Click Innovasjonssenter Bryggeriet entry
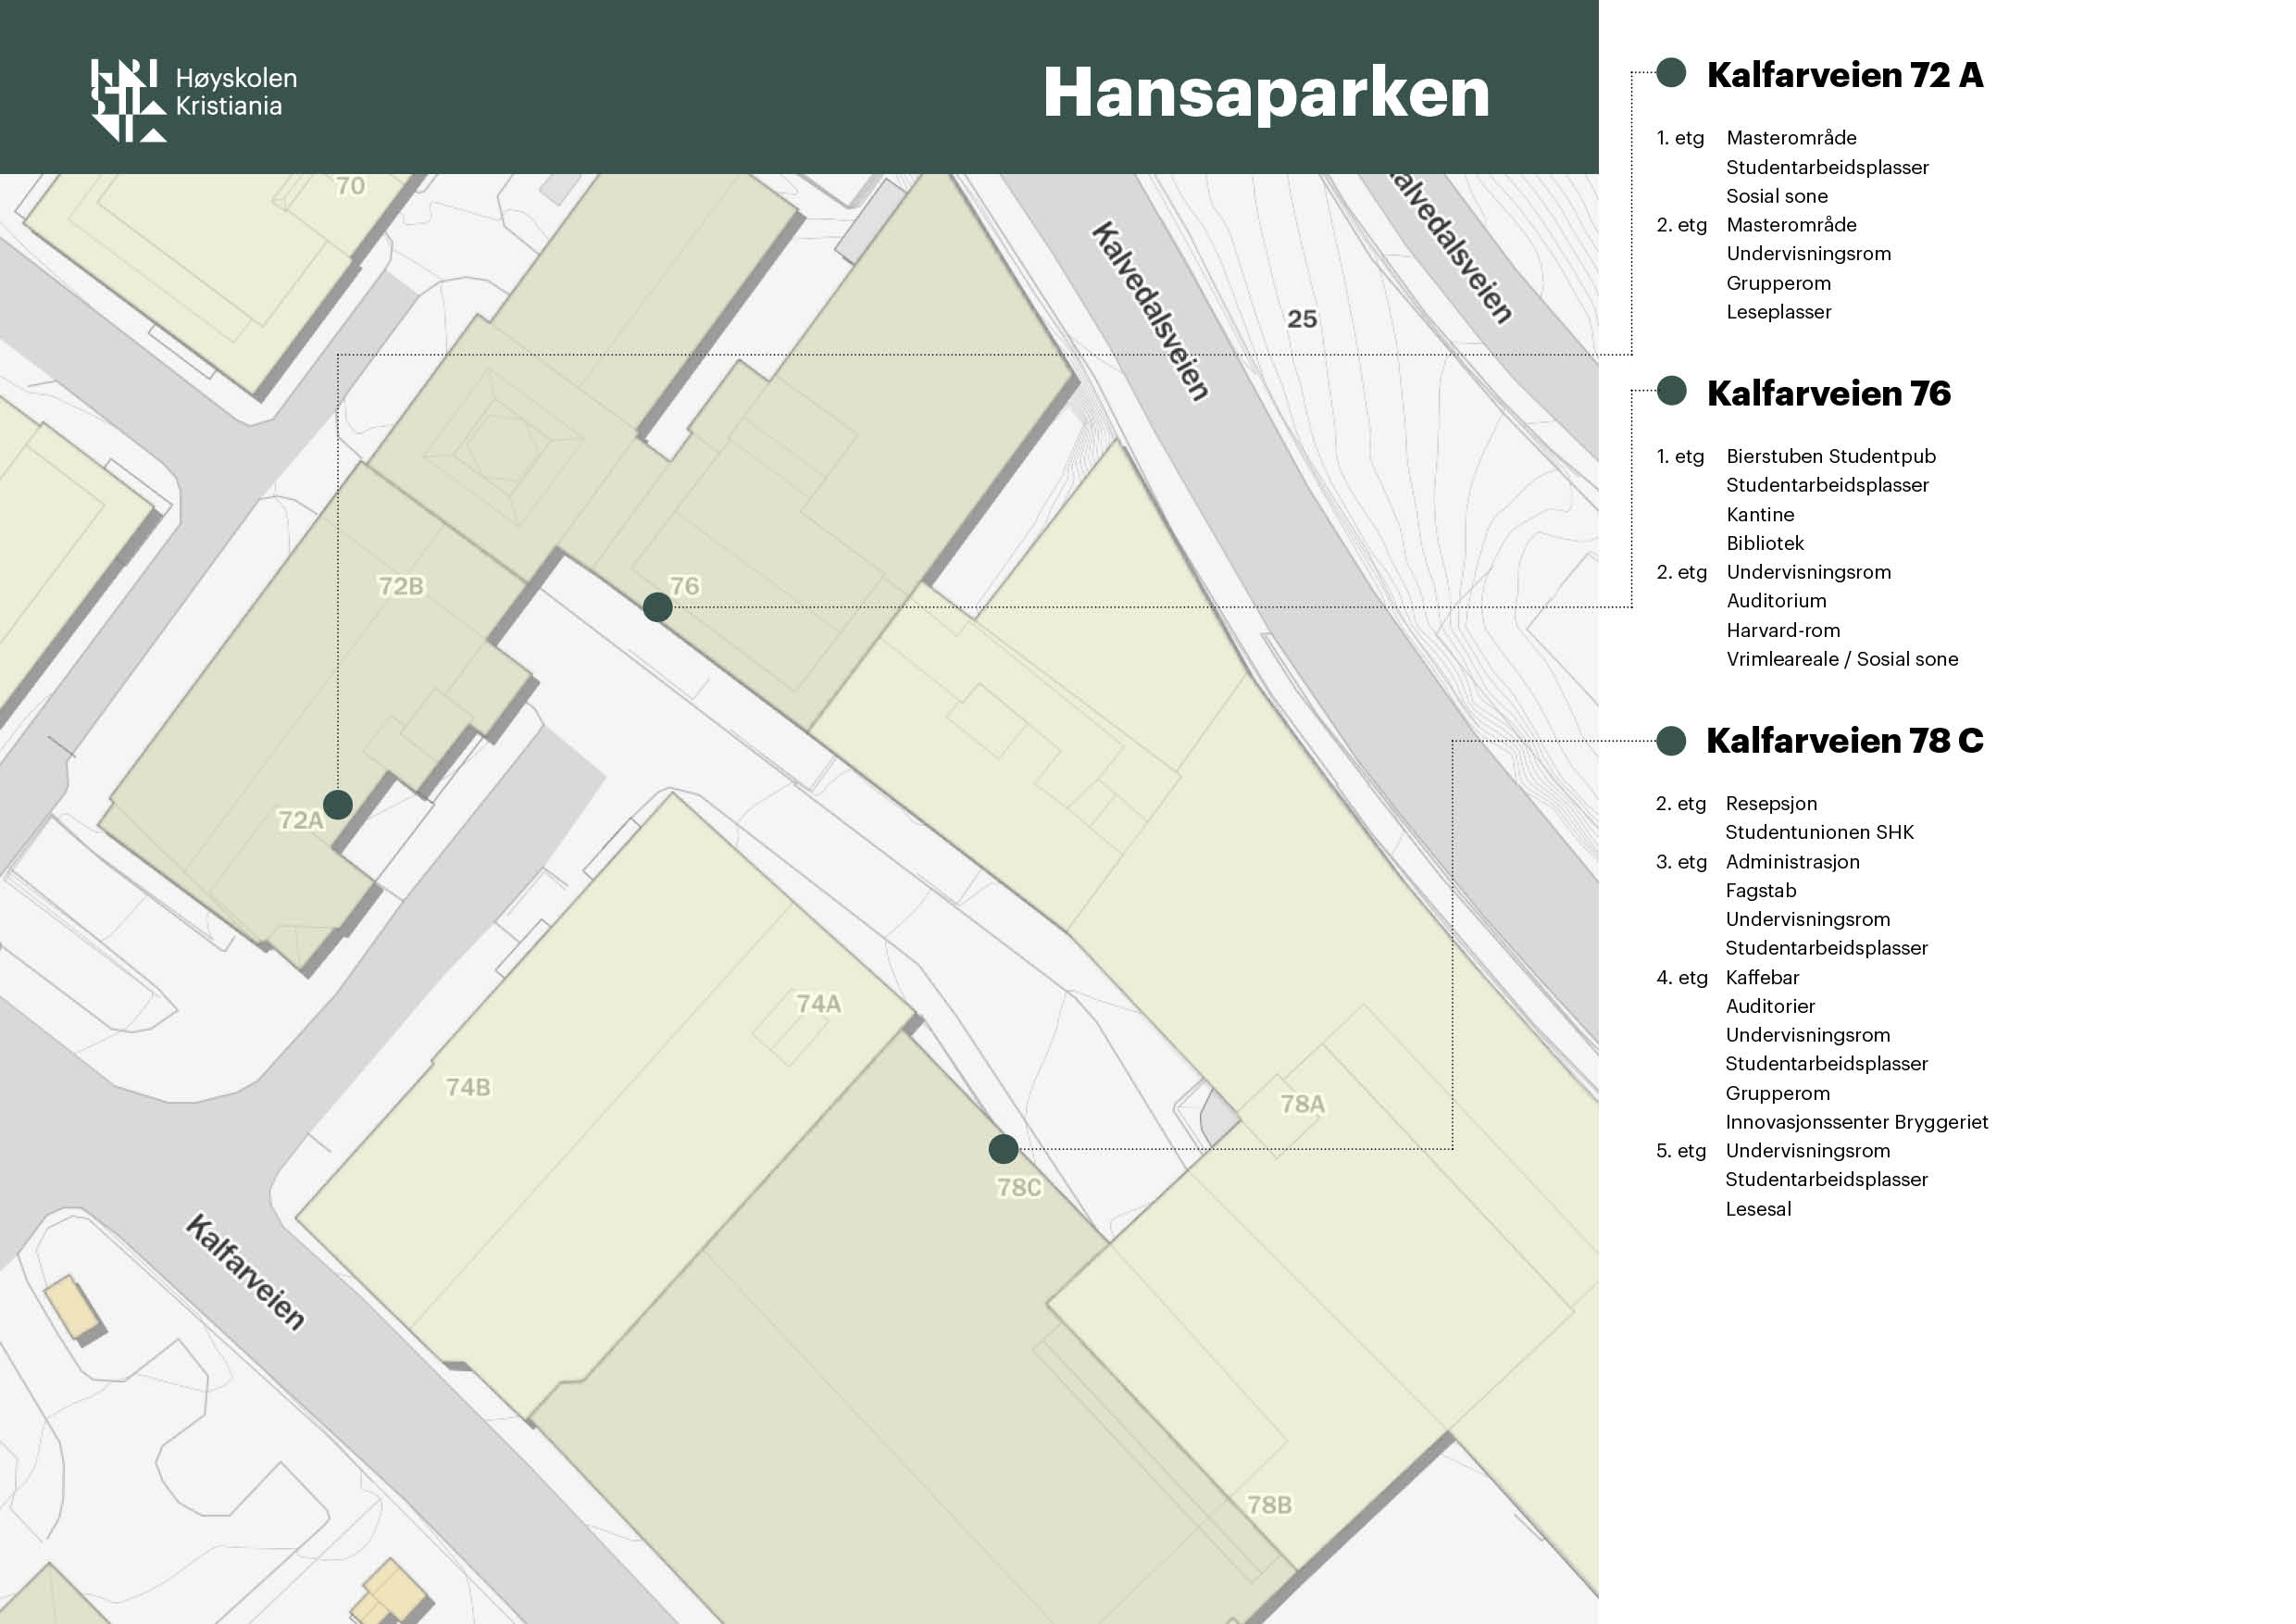Image resolution: width=2296 pixels, height=1624 pixels. tap(1856, 1122)
